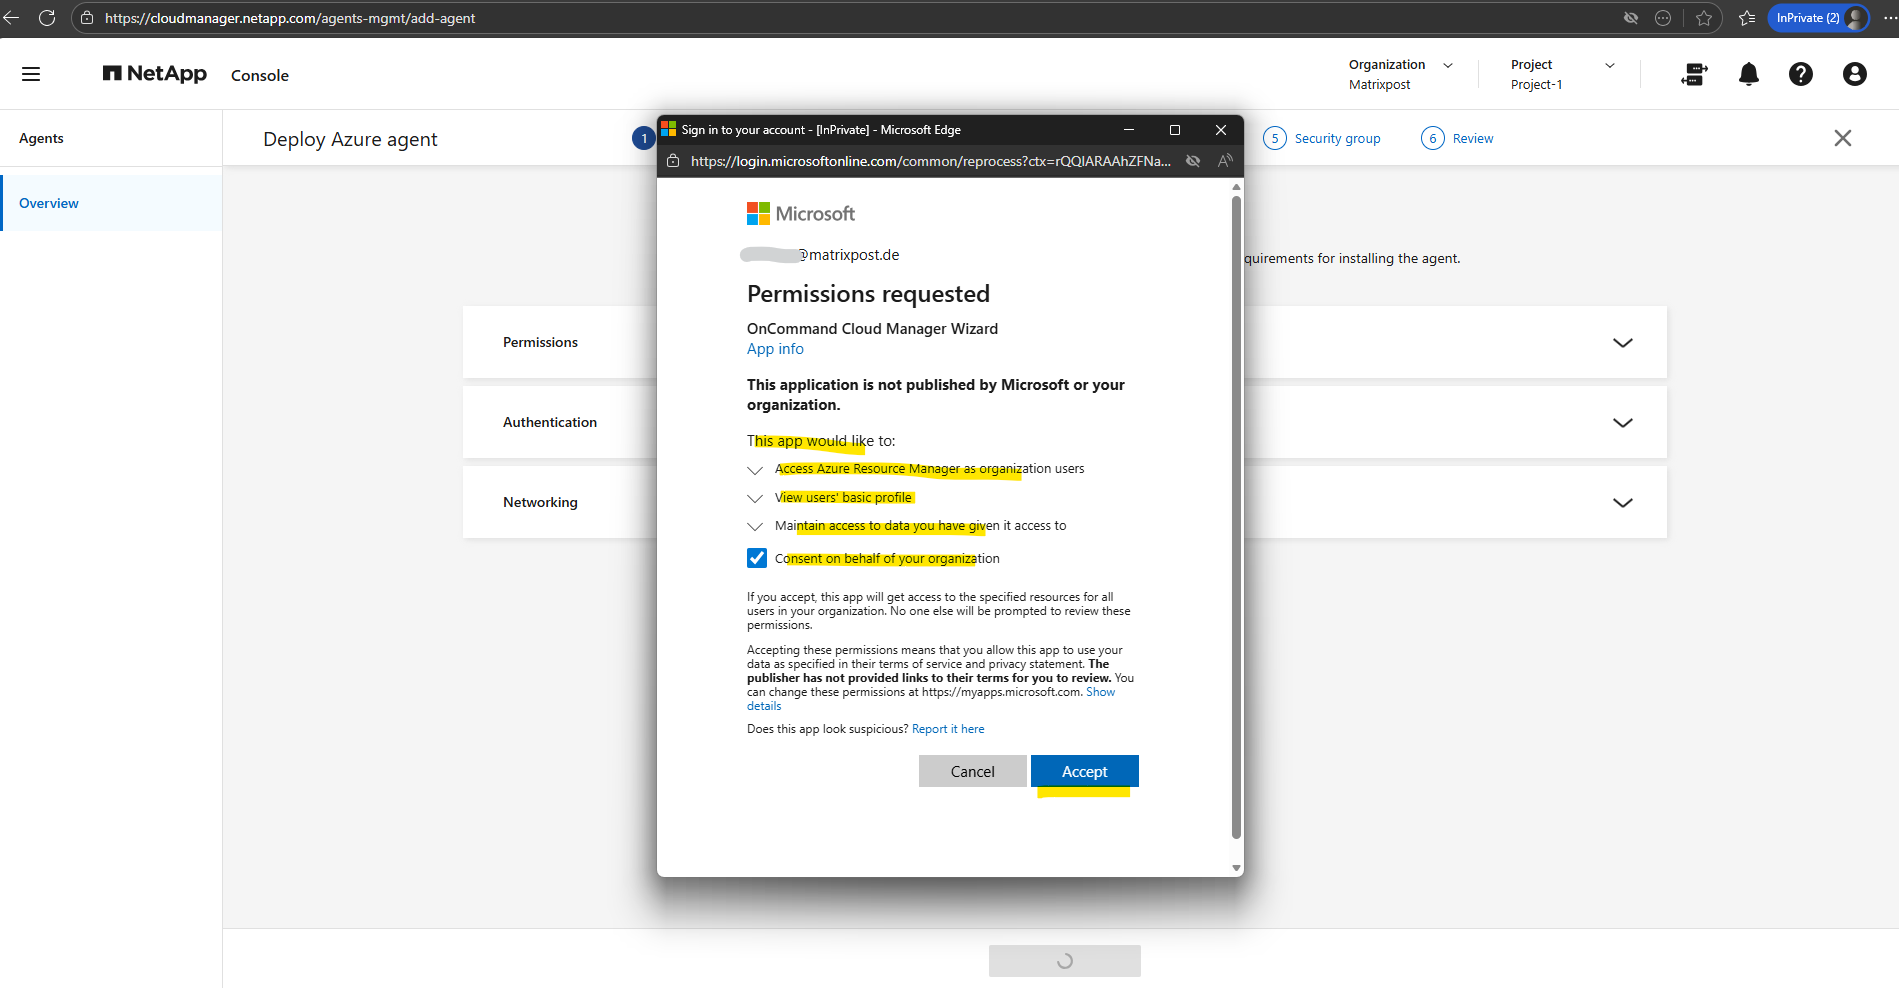Add this page to favorites with star icon
Screen dimensions: 1899x988
[x=1704, y=18]
